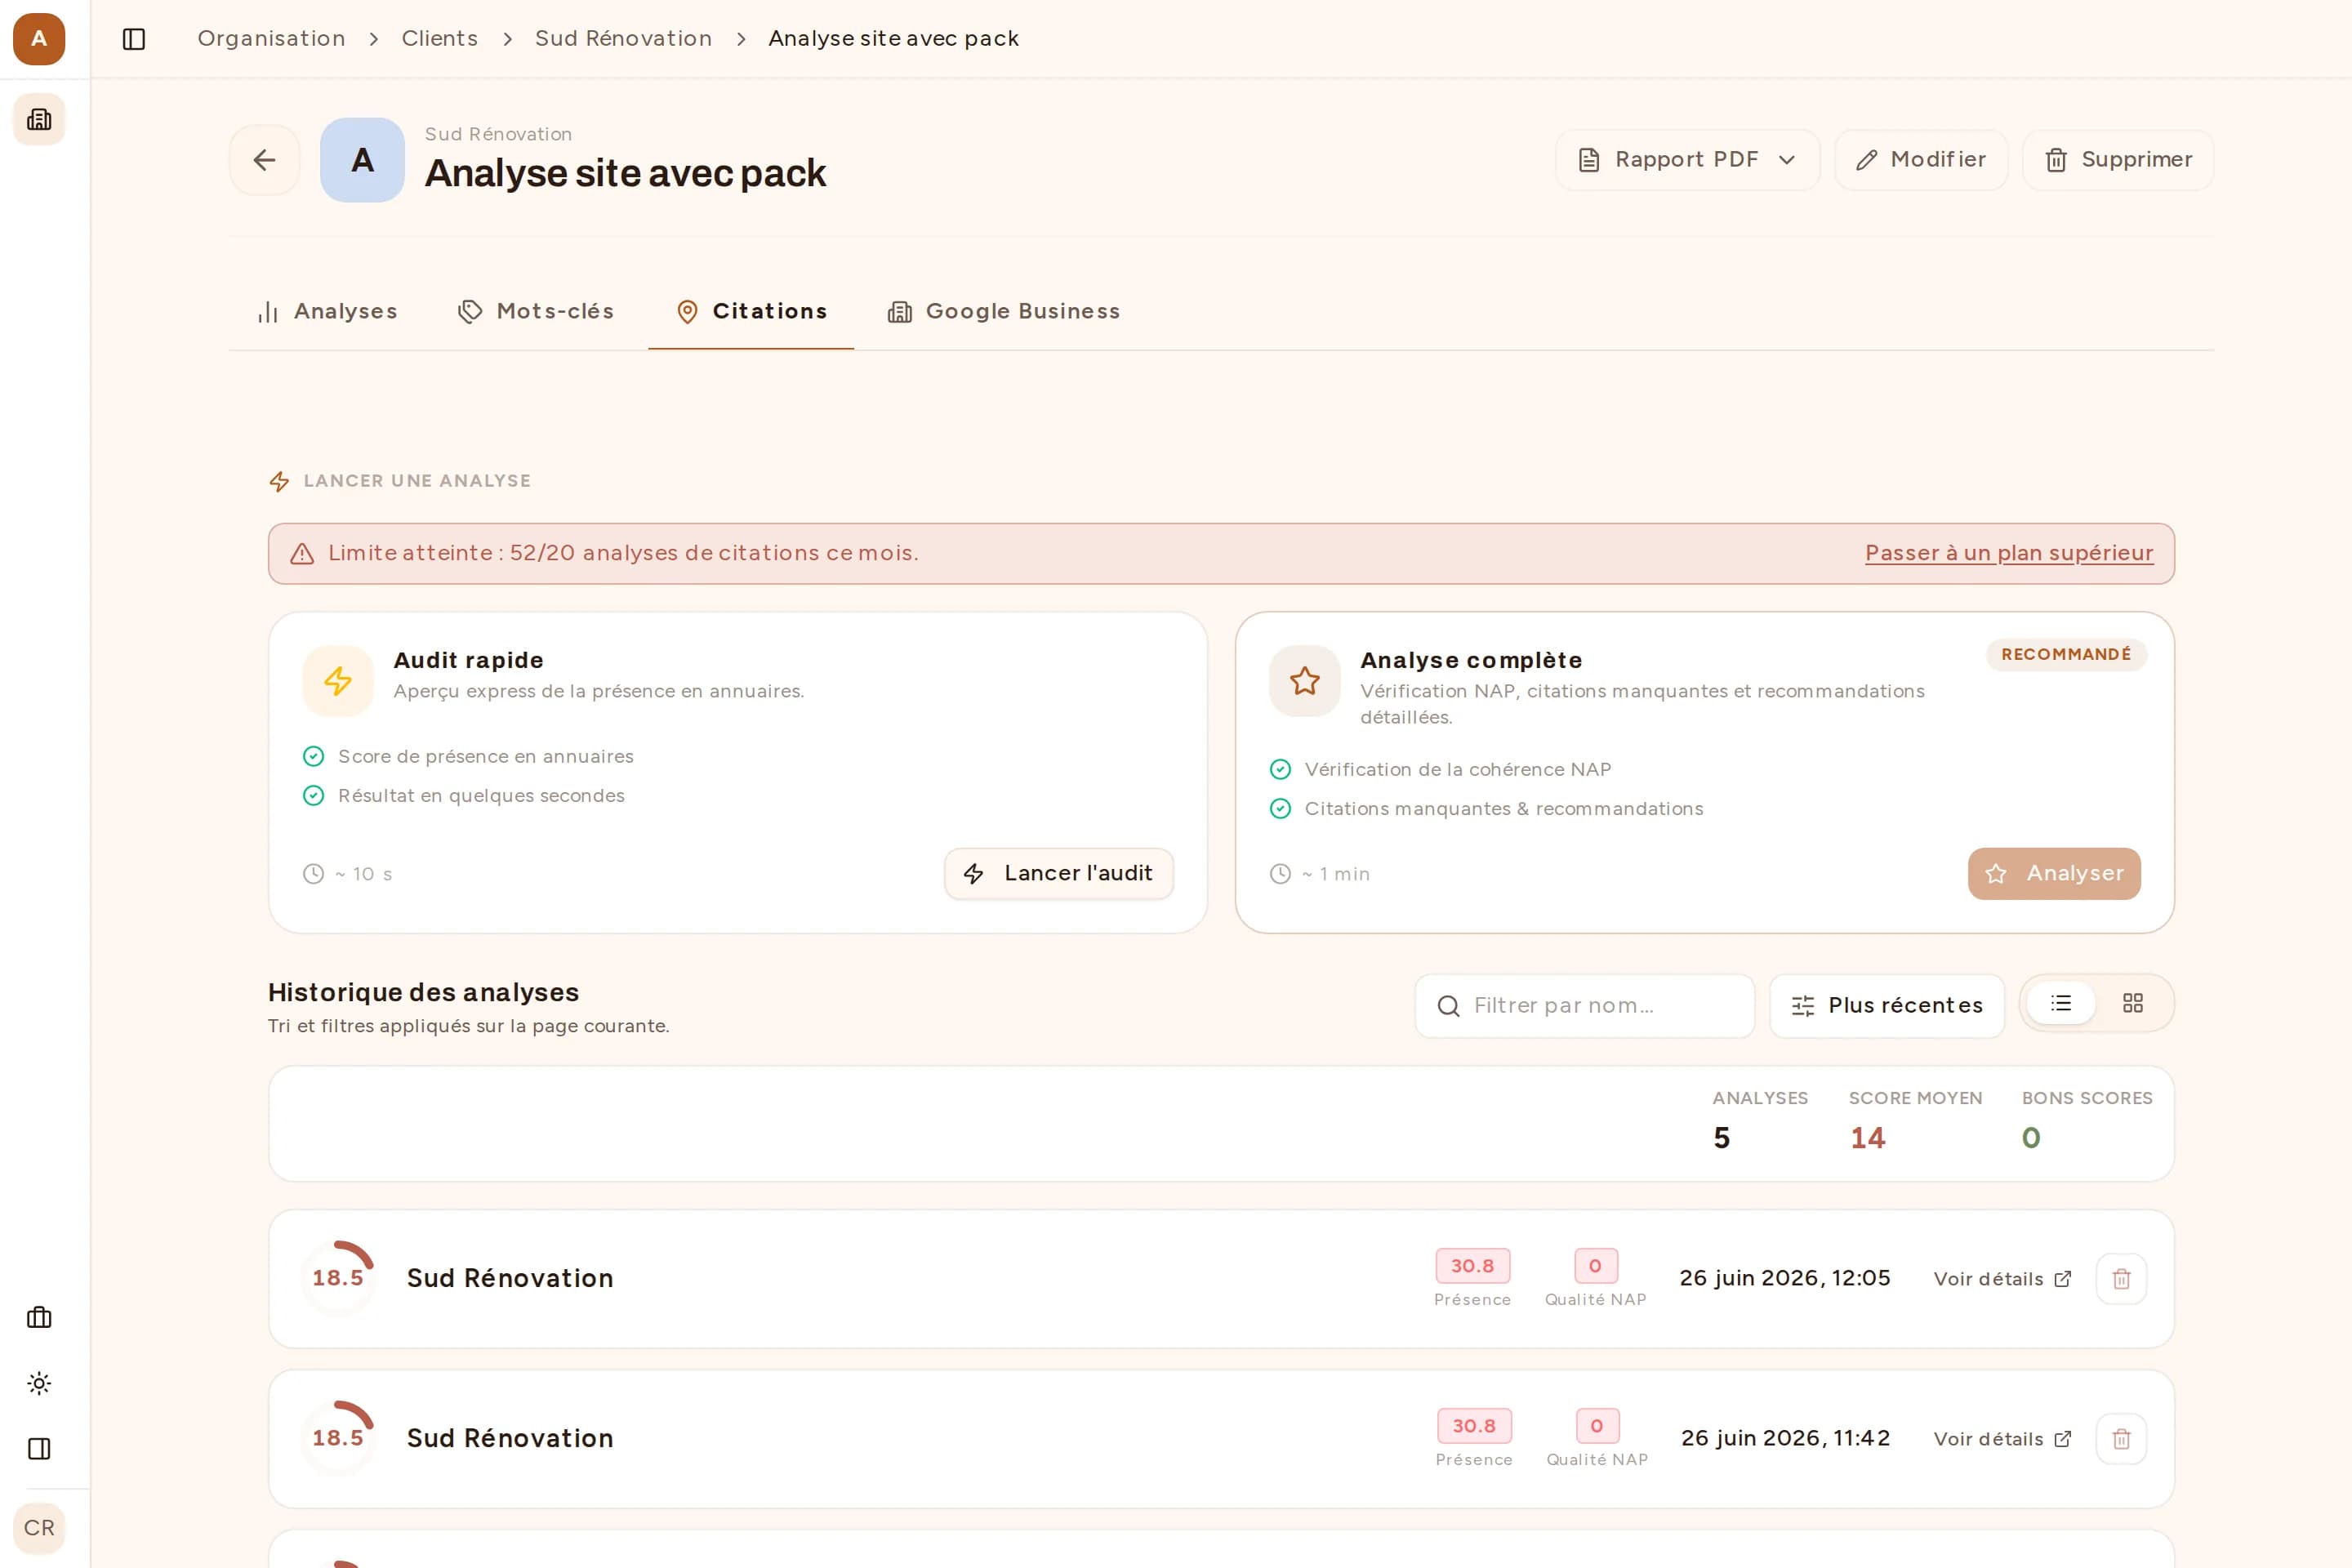Go back with the left arrow button
This screenshot has width=2352, height=1568.
pyautogui.click(x=265, y=160)
